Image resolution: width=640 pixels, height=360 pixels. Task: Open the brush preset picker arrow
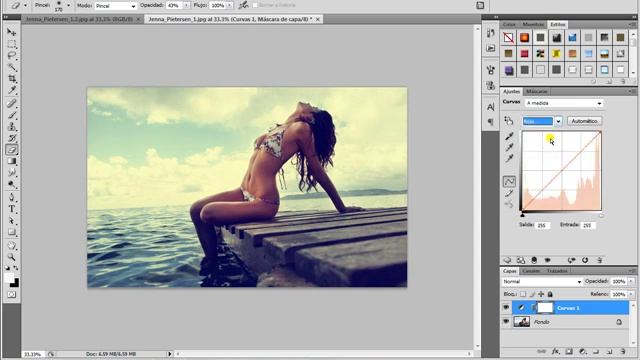tap(68, 5)
